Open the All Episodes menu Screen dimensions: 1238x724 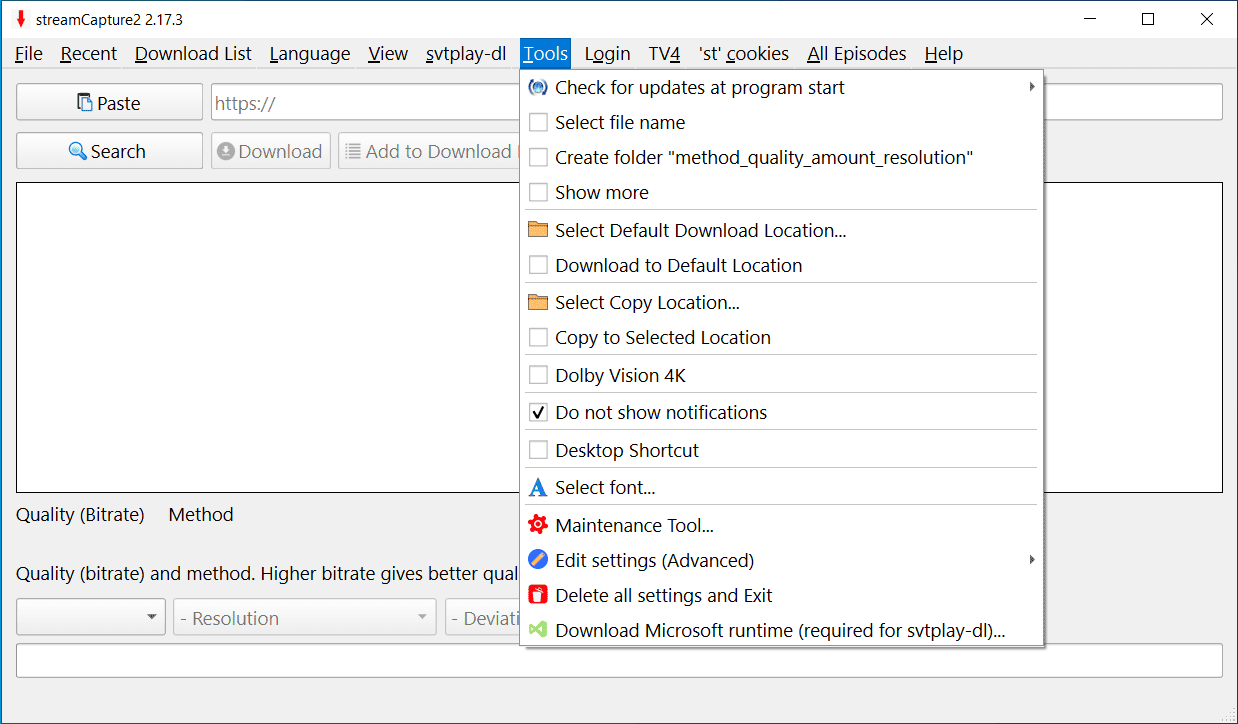point(856,54)
